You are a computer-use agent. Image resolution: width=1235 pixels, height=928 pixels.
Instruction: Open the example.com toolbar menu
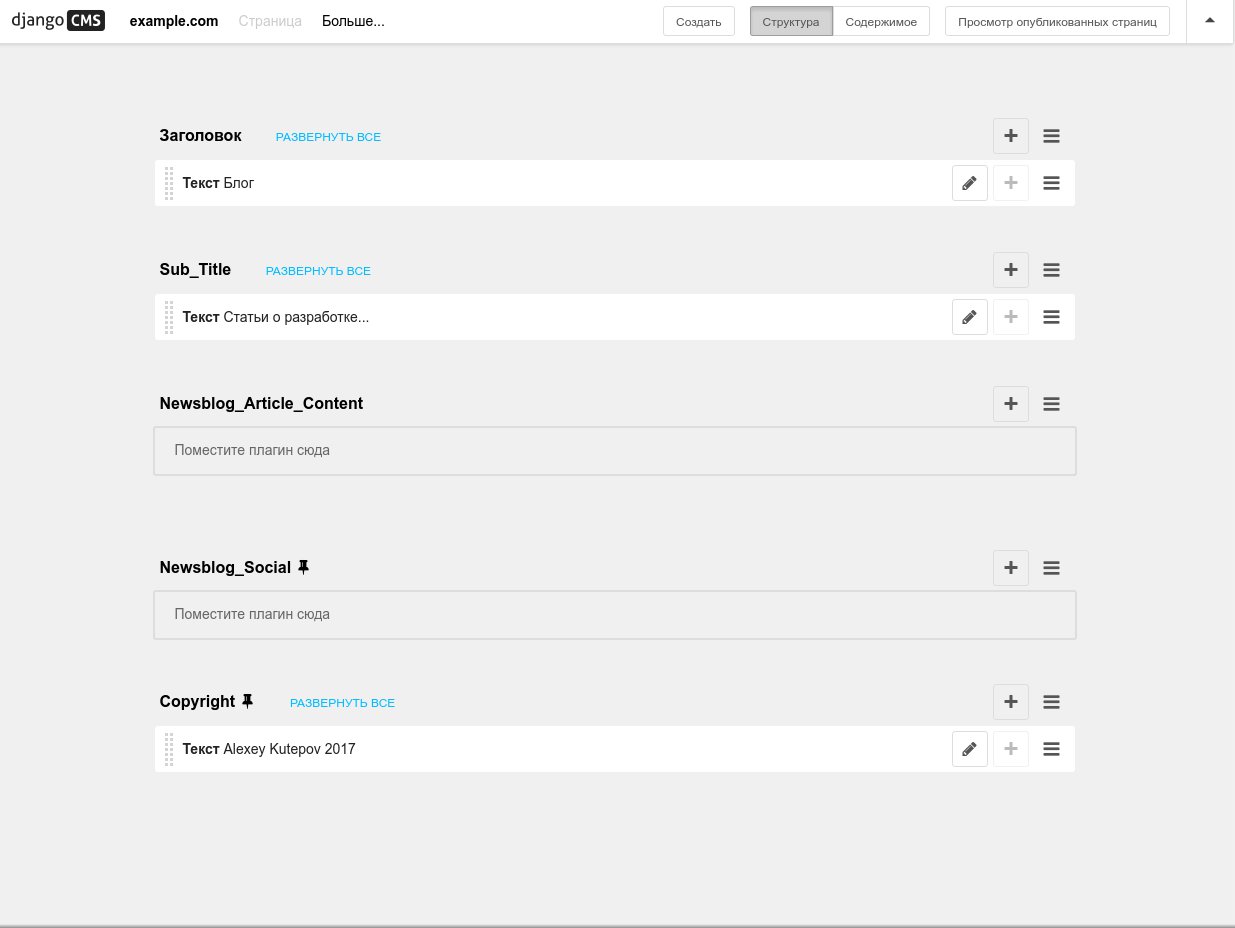pyautogui.click(x=174, y=21)
